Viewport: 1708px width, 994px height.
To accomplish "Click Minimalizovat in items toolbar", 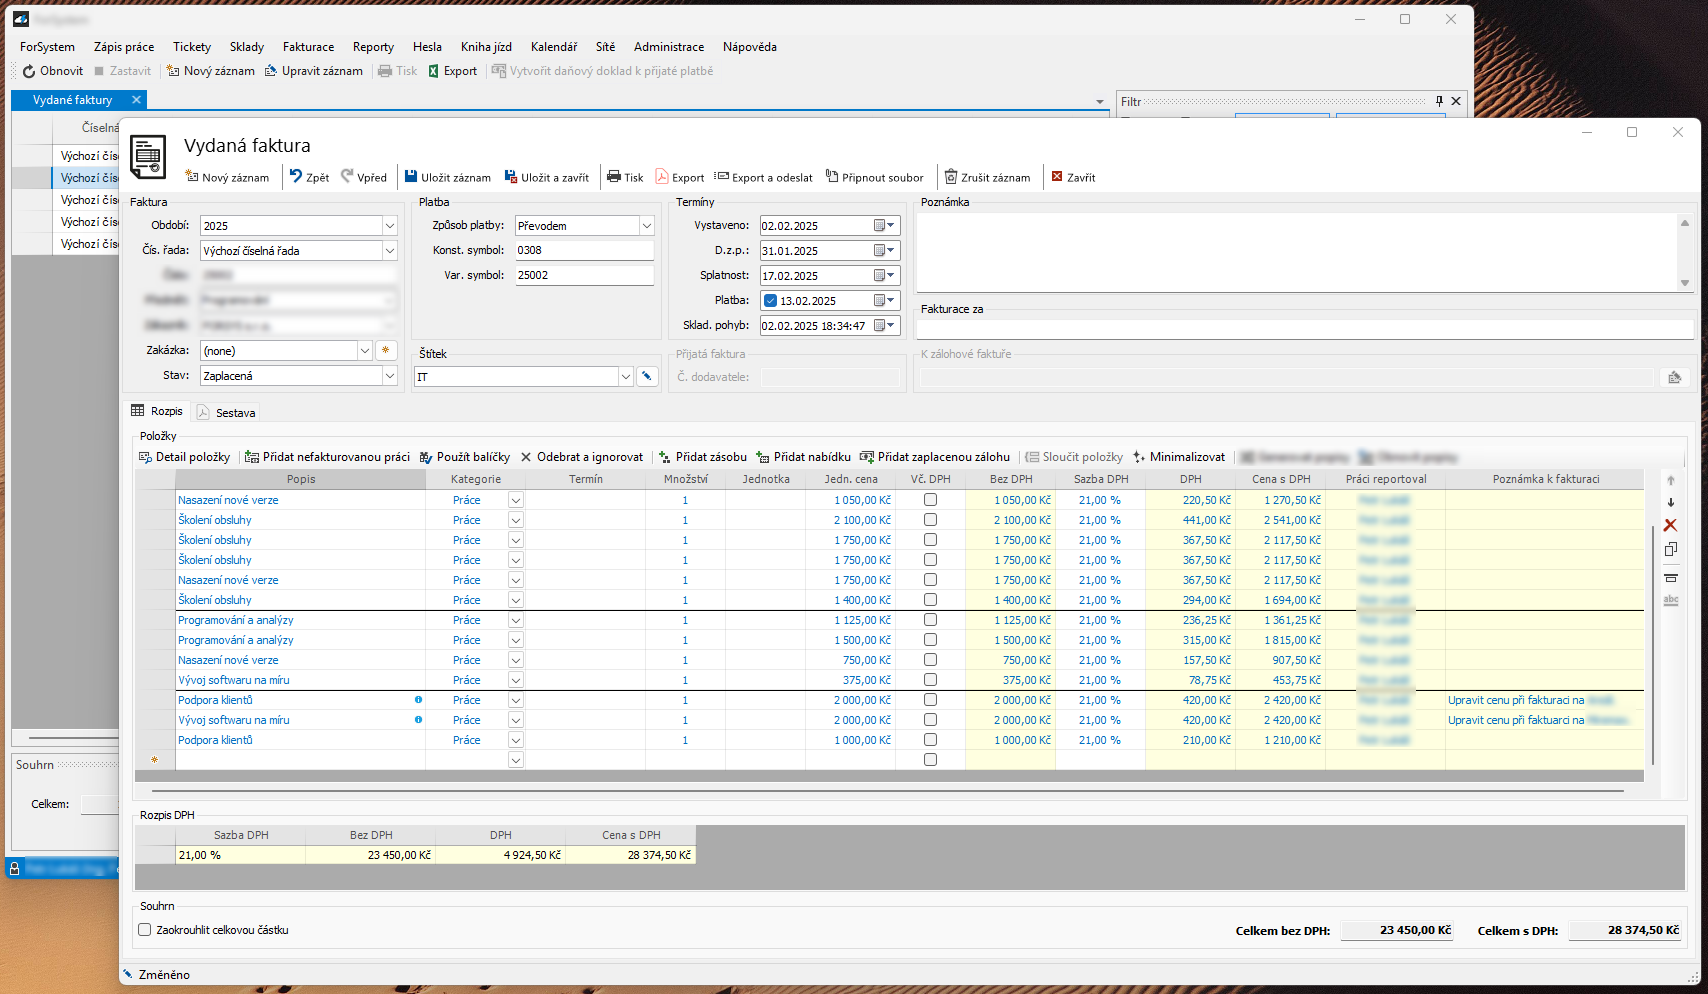I will (x=1178, y=457).
